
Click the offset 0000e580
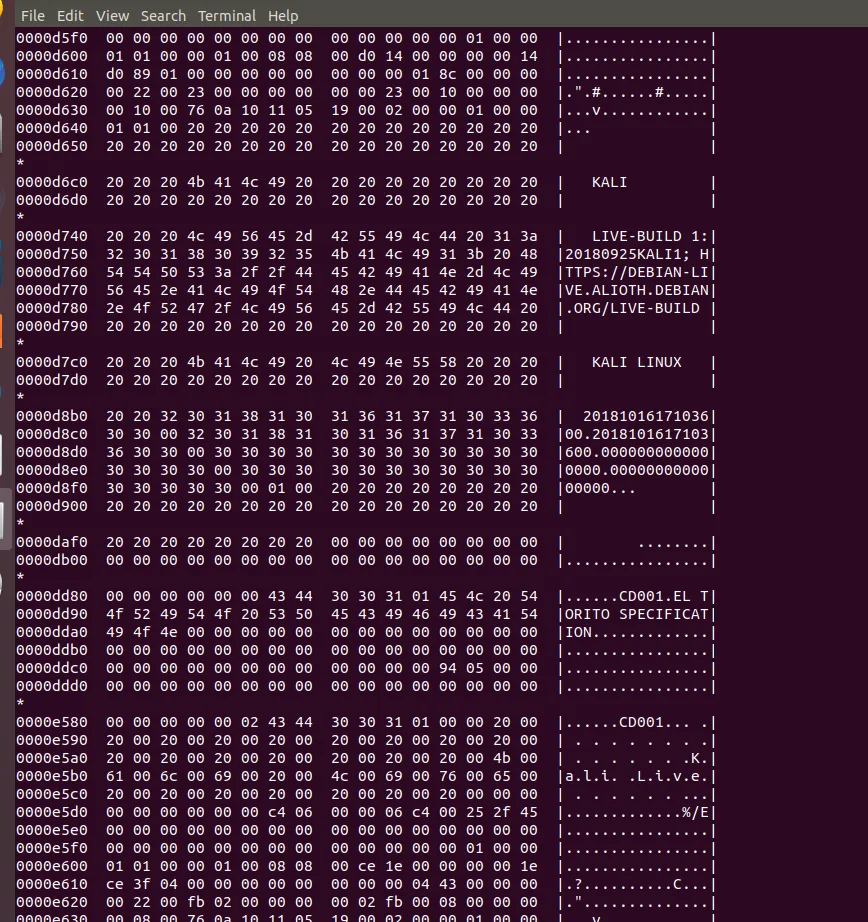coord(52,722)
